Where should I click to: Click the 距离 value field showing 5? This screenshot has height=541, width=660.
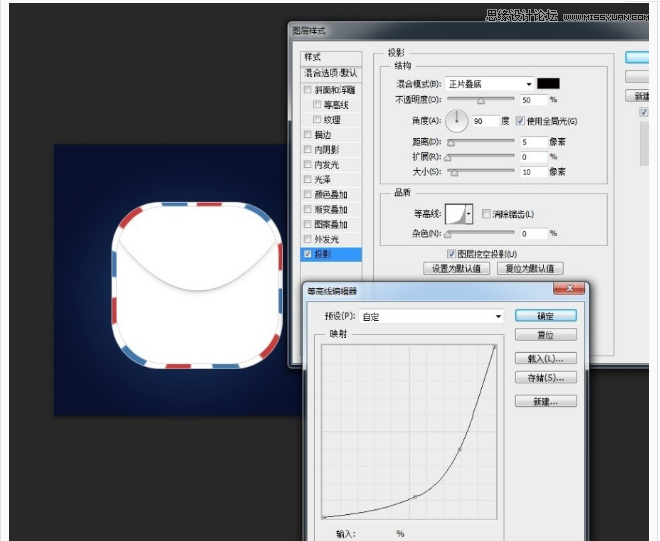point(534,142)
